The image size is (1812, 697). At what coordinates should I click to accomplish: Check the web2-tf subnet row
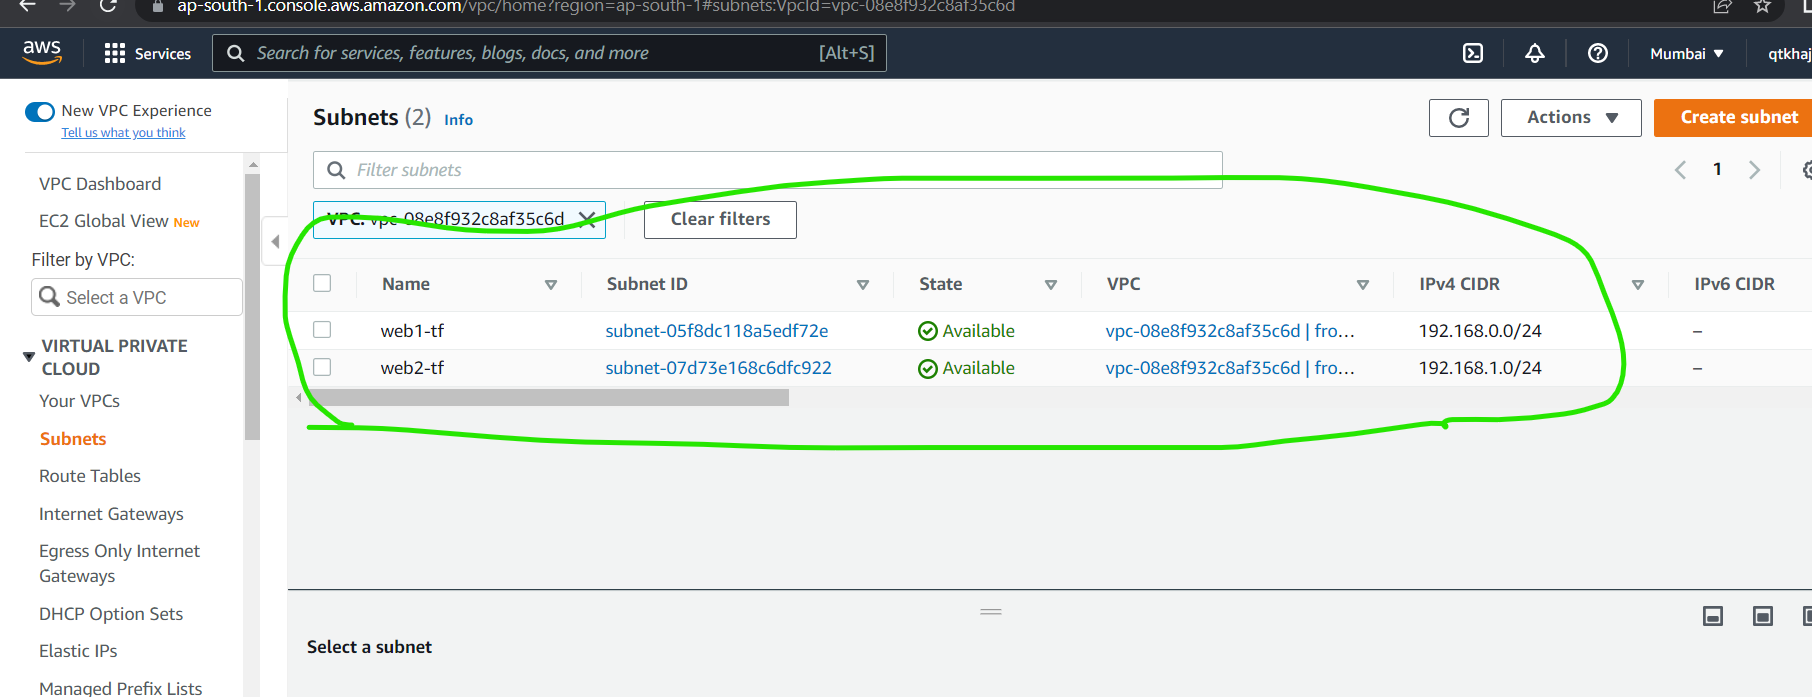point(322,367)
